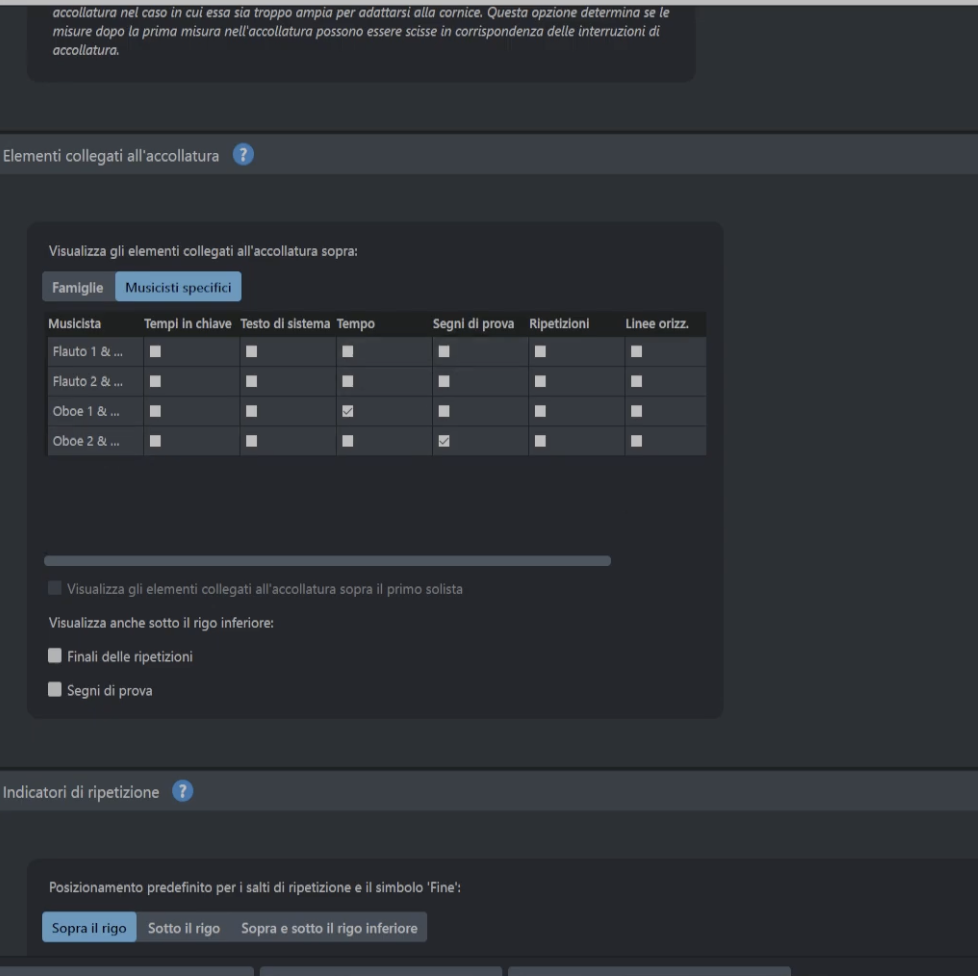Check Linee orizz. for Oboe 2
The image size is (978, 976).
(635, 441)
